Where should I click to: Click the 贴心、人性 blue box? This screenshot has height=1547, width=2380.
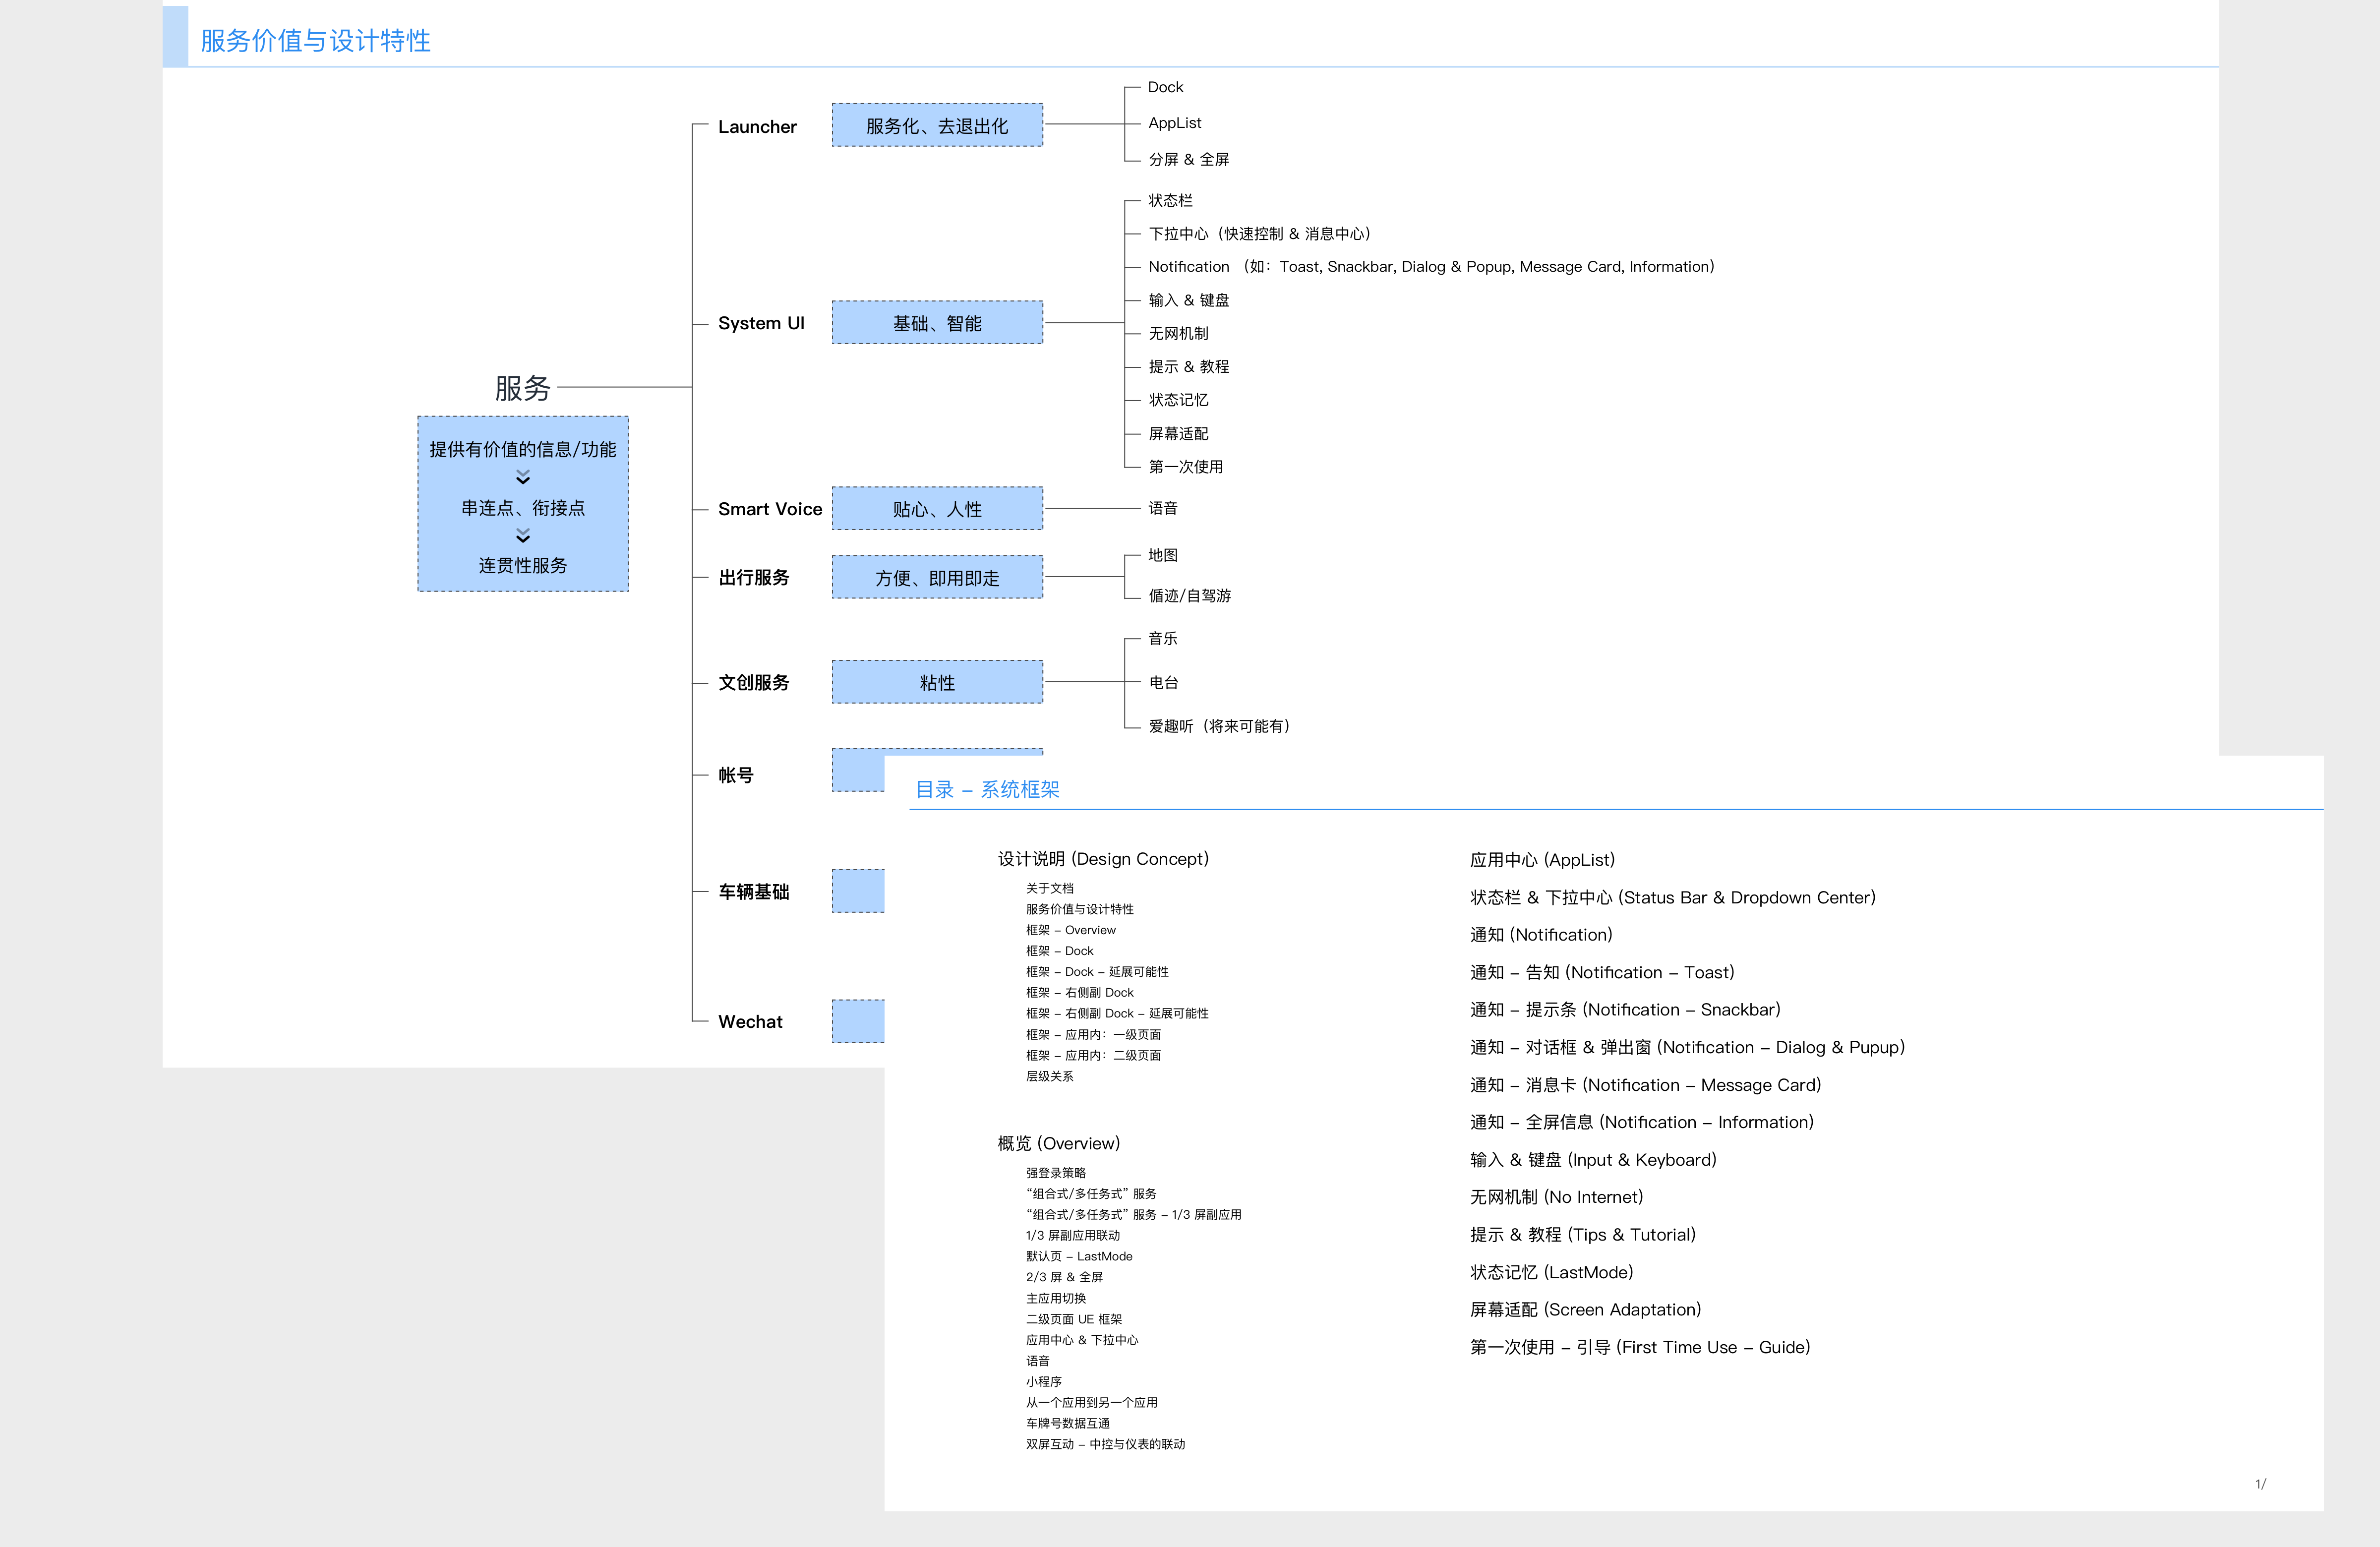tap(937, 508)
